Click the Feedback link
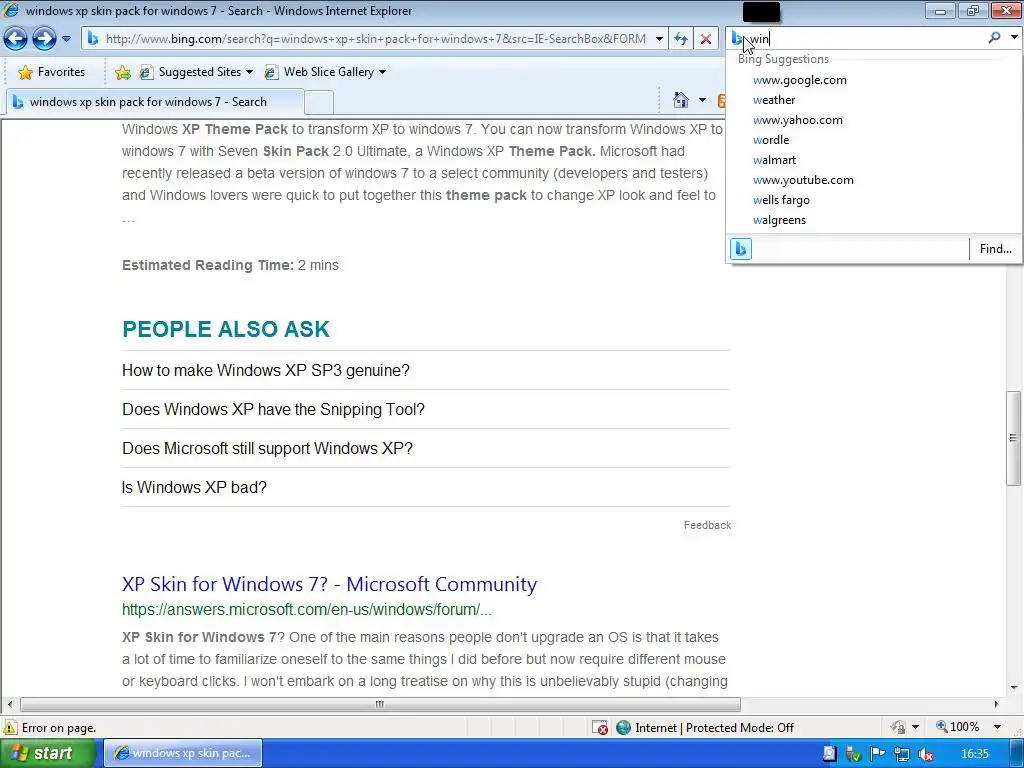 (x=707, y=525)
